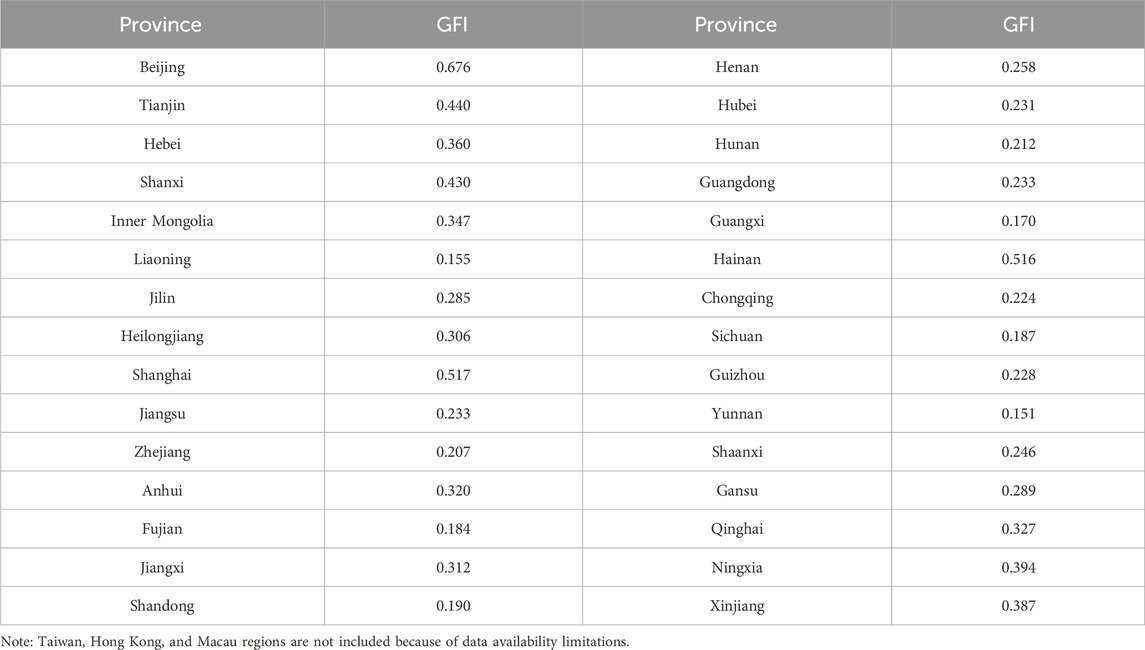The height and width of the screenshot is (650, 1145).
Task: Click the Hainan province cell
Action: click(x=737, y=260)
